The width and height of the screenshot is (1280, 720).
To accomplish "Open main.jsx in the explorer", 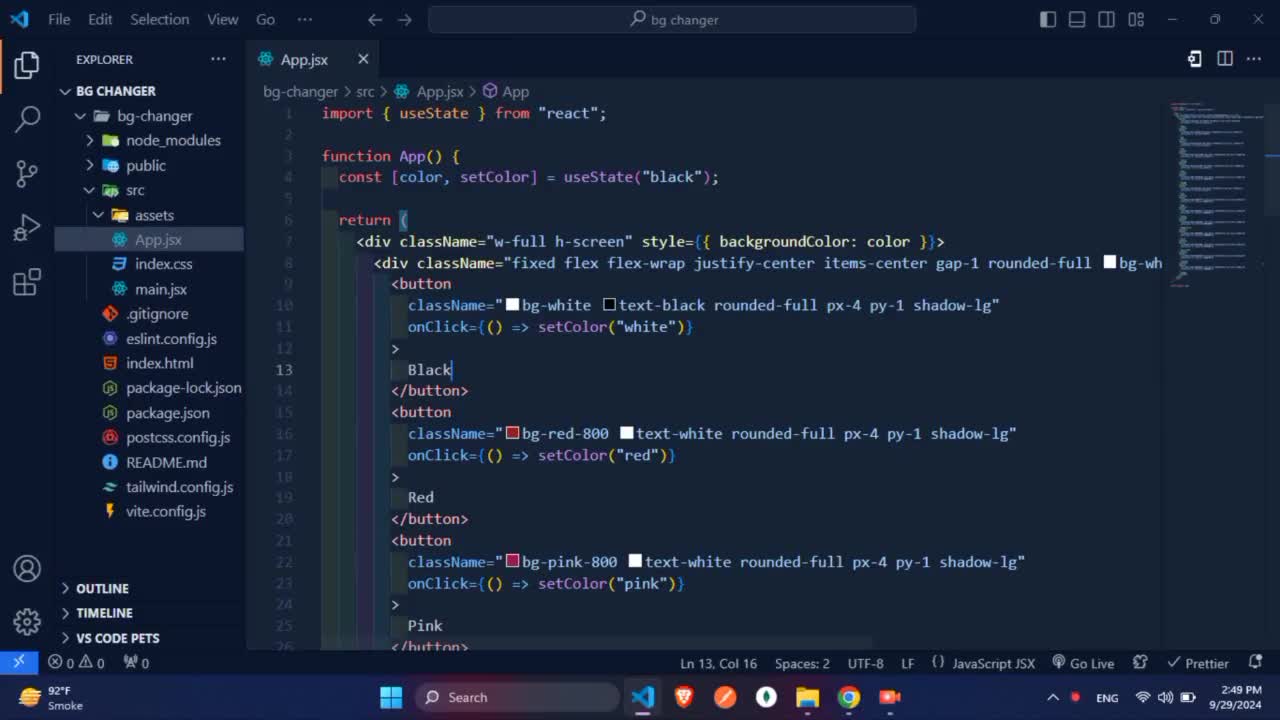I will coord(148,289).
